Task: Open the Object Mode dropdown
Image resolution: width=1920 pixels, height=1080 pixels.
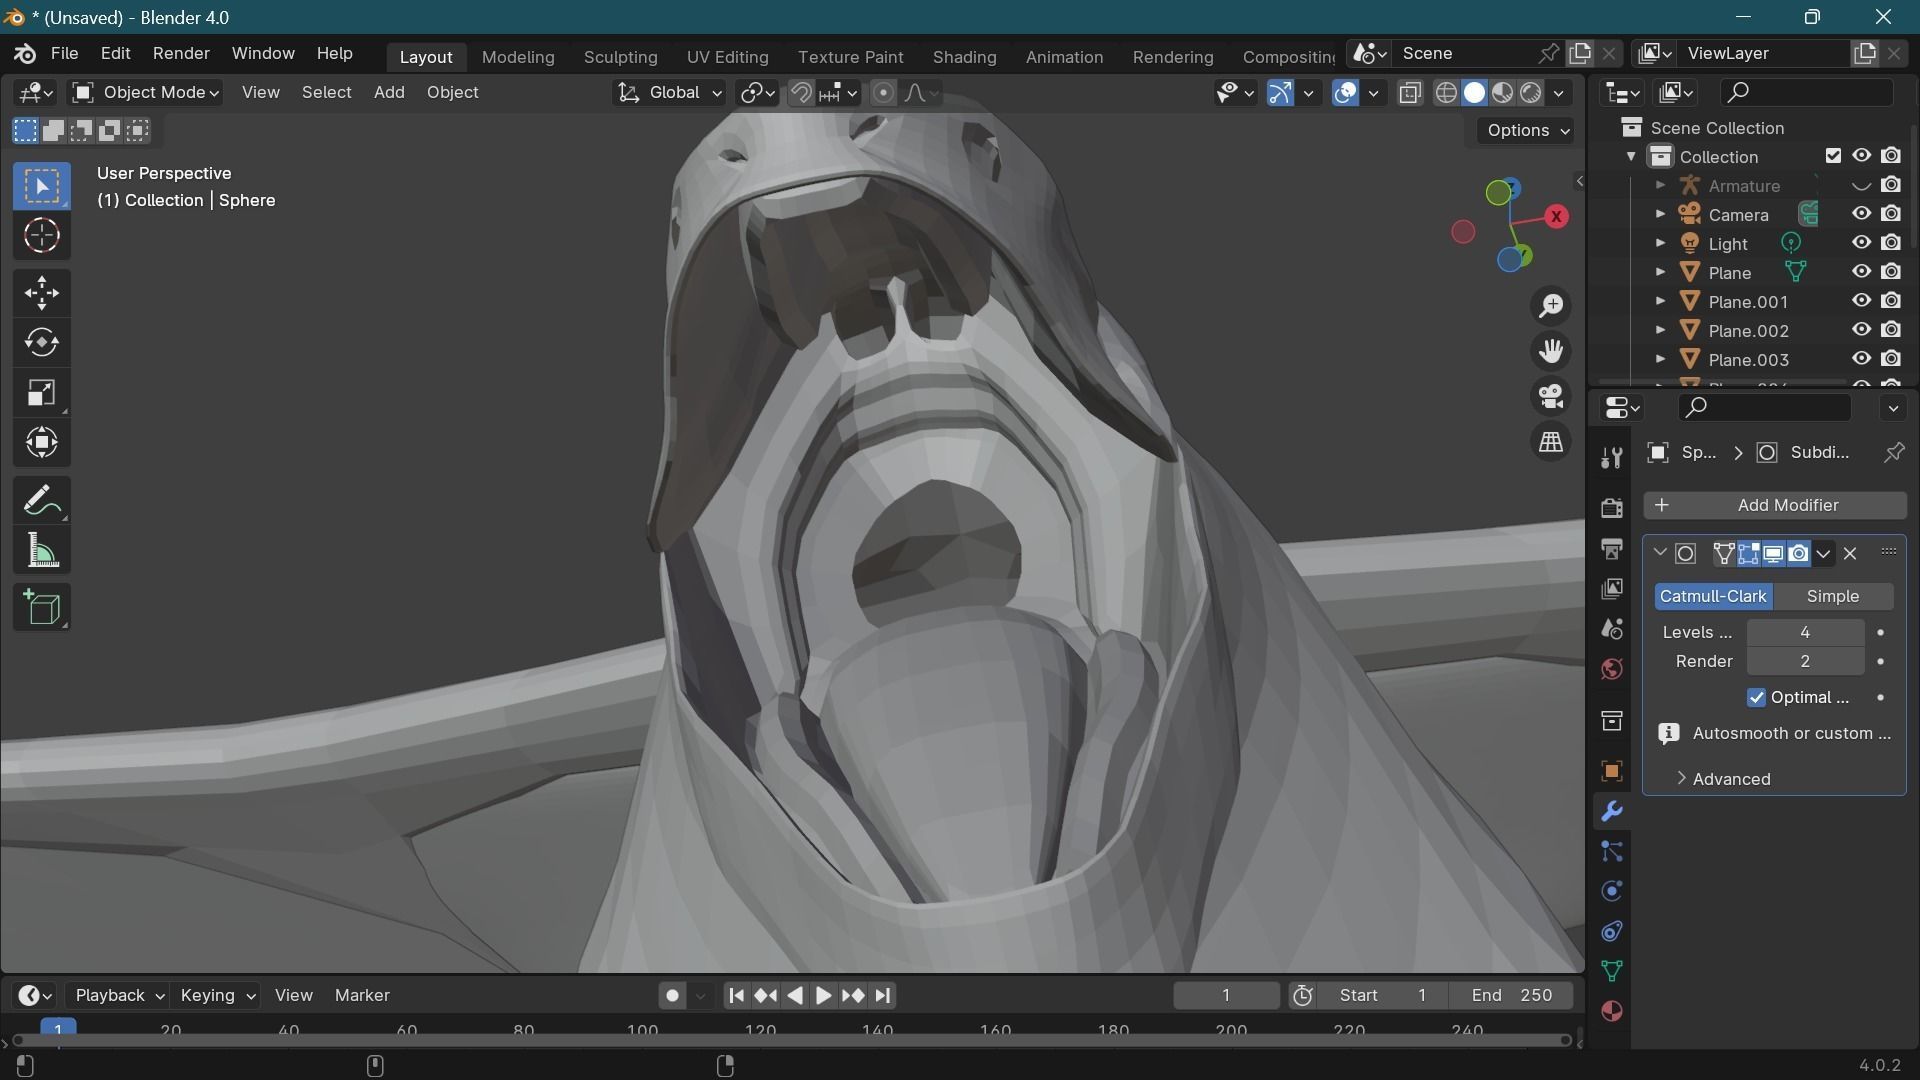Action: point(146,93)
